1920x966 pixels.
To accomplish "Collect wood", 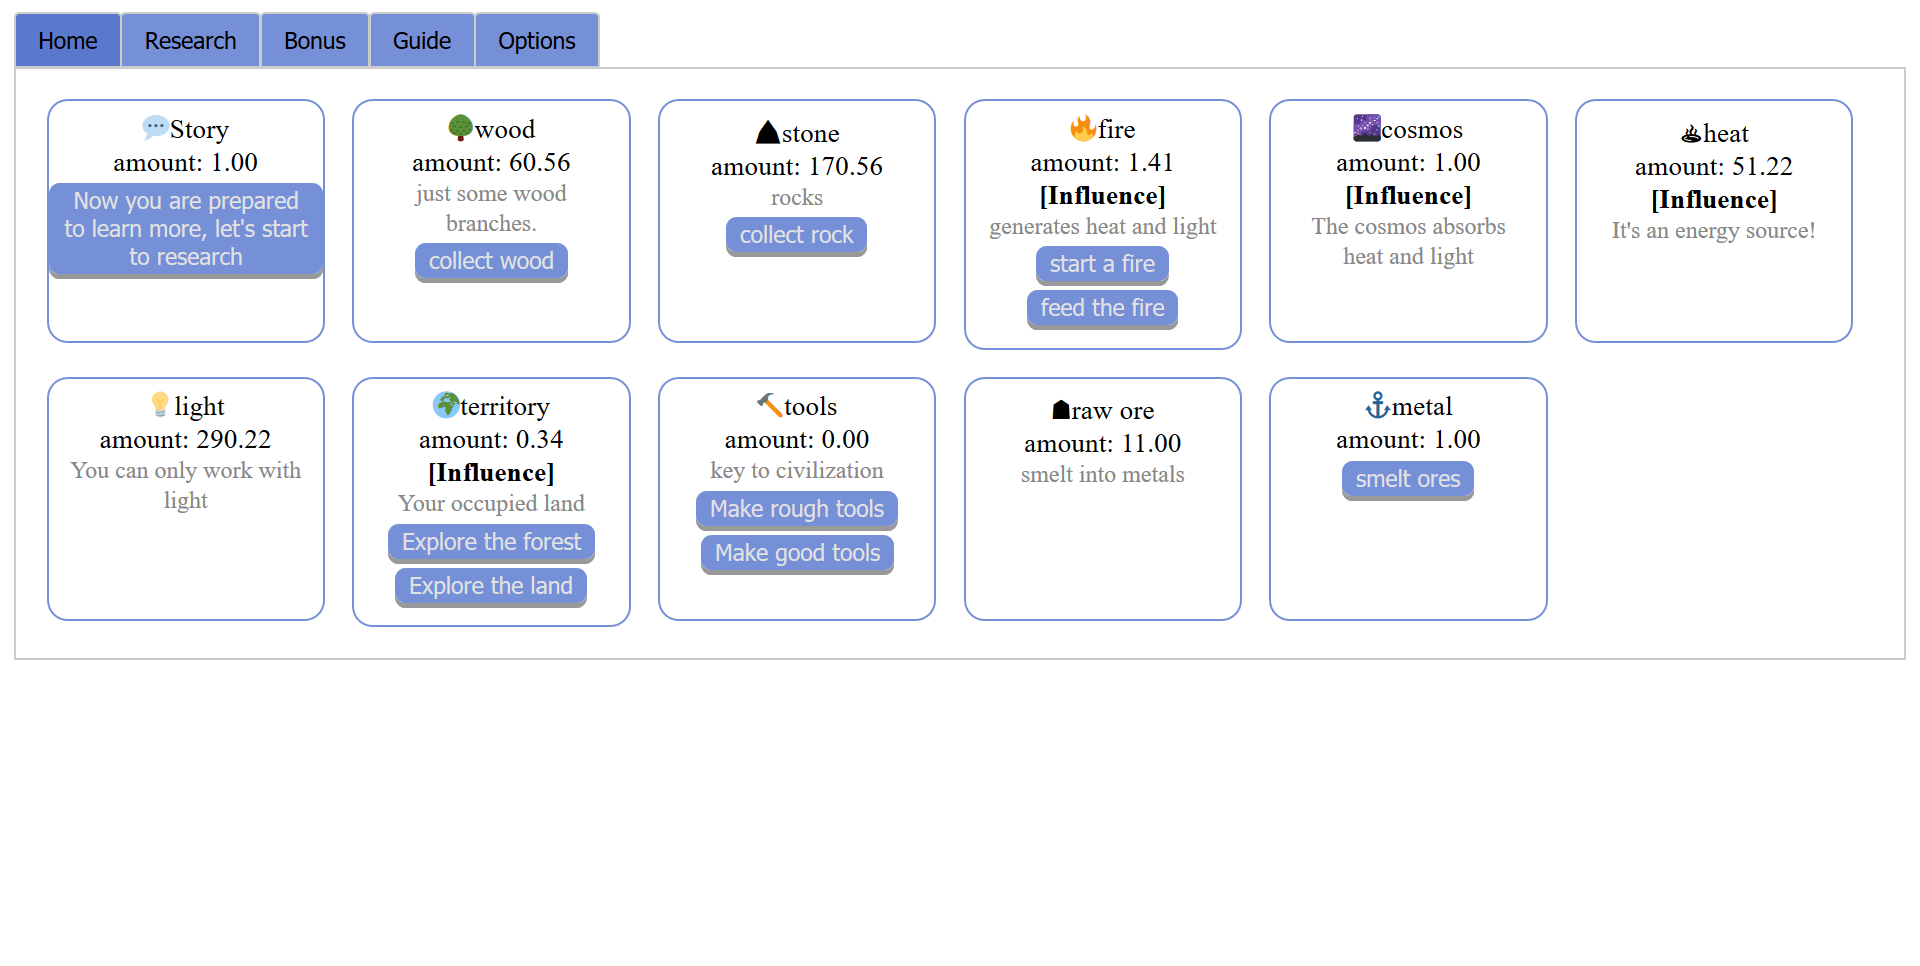I will click(x=491, y=262).
